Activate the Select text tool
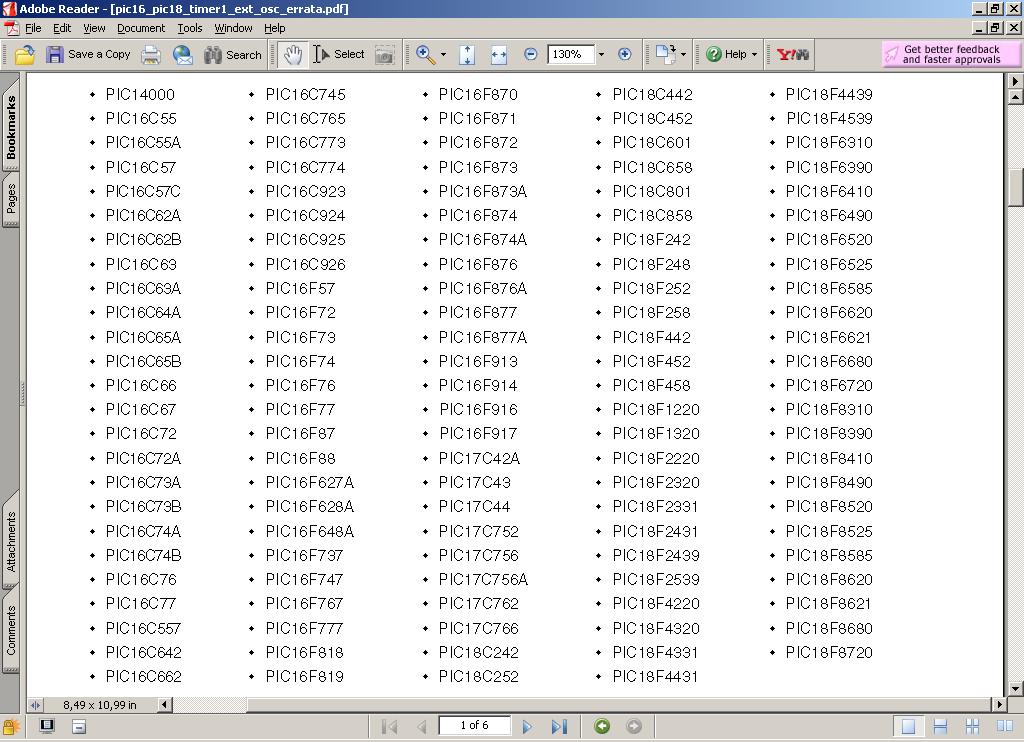 pos(338,54)
